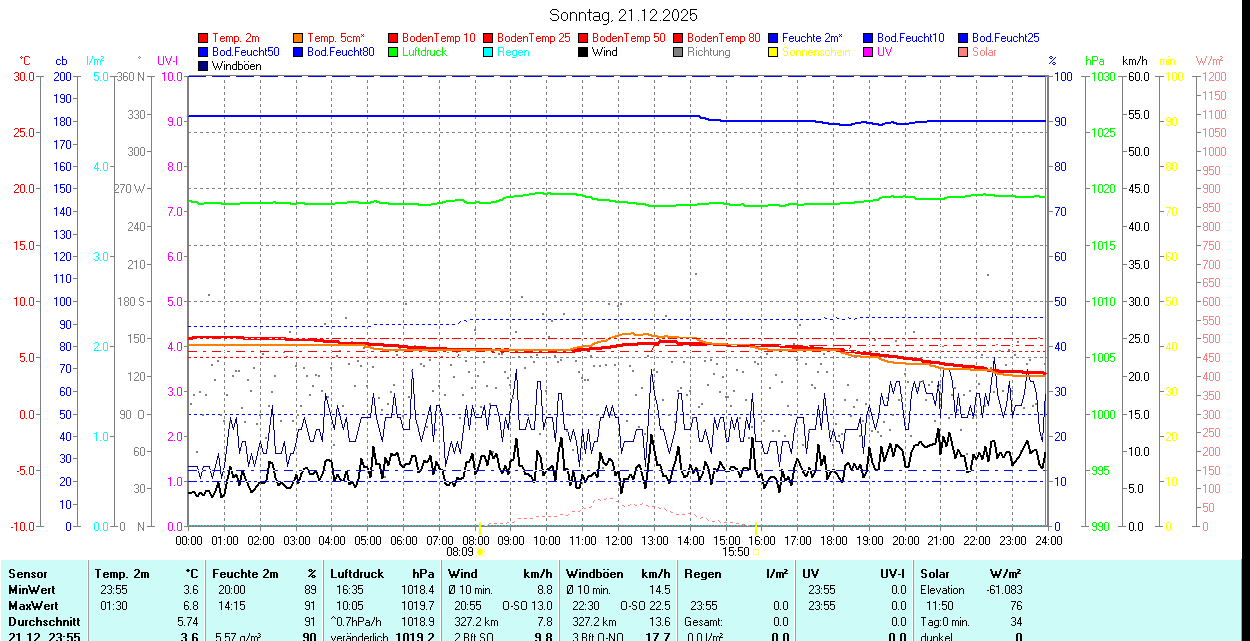Click the magenta UV legend square

[868, 52]
